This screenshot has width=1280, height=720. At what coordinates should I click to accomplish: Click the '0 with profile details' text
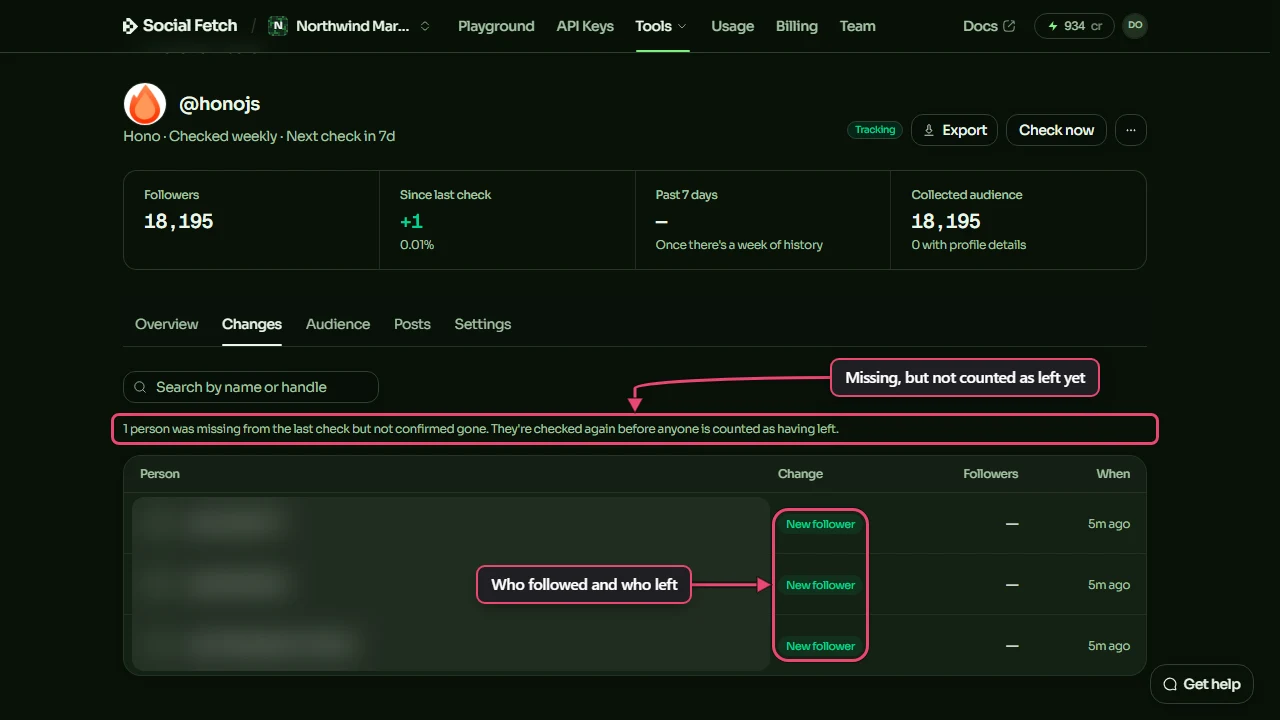tap(969, 245)
